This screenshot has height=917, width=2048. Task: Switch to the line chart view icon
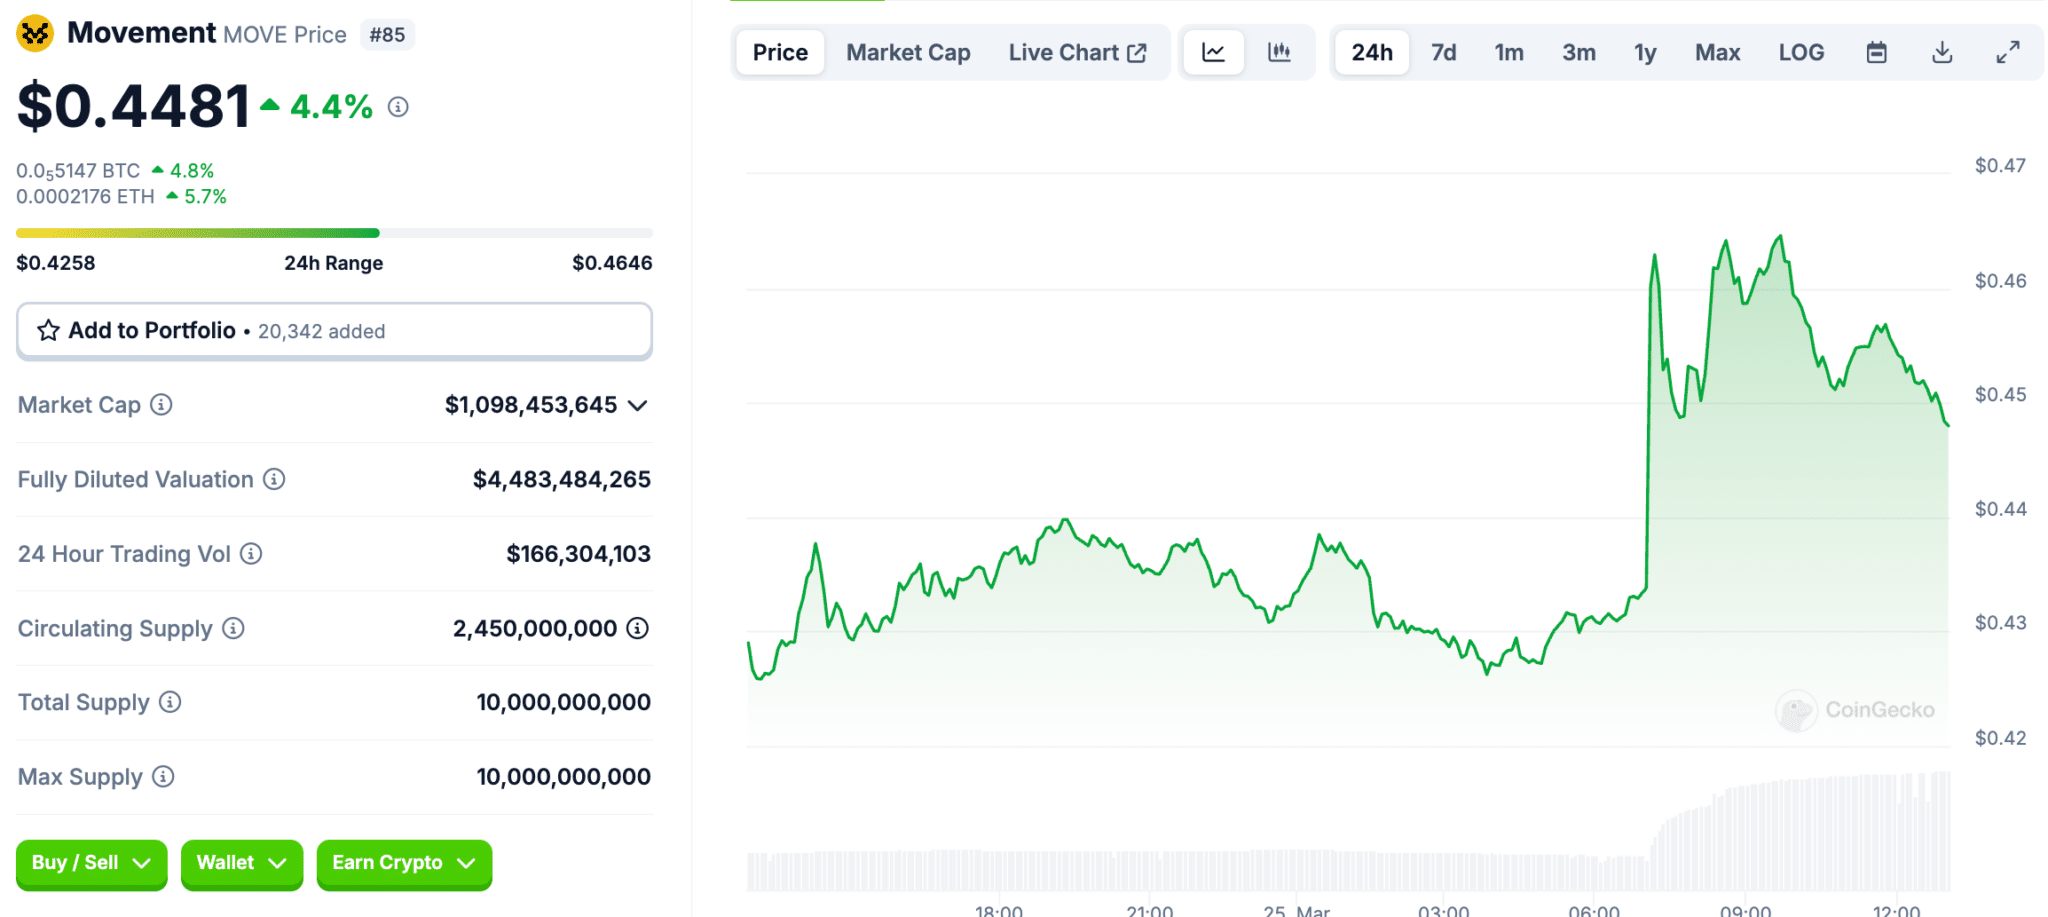[x=1213, y=52]
